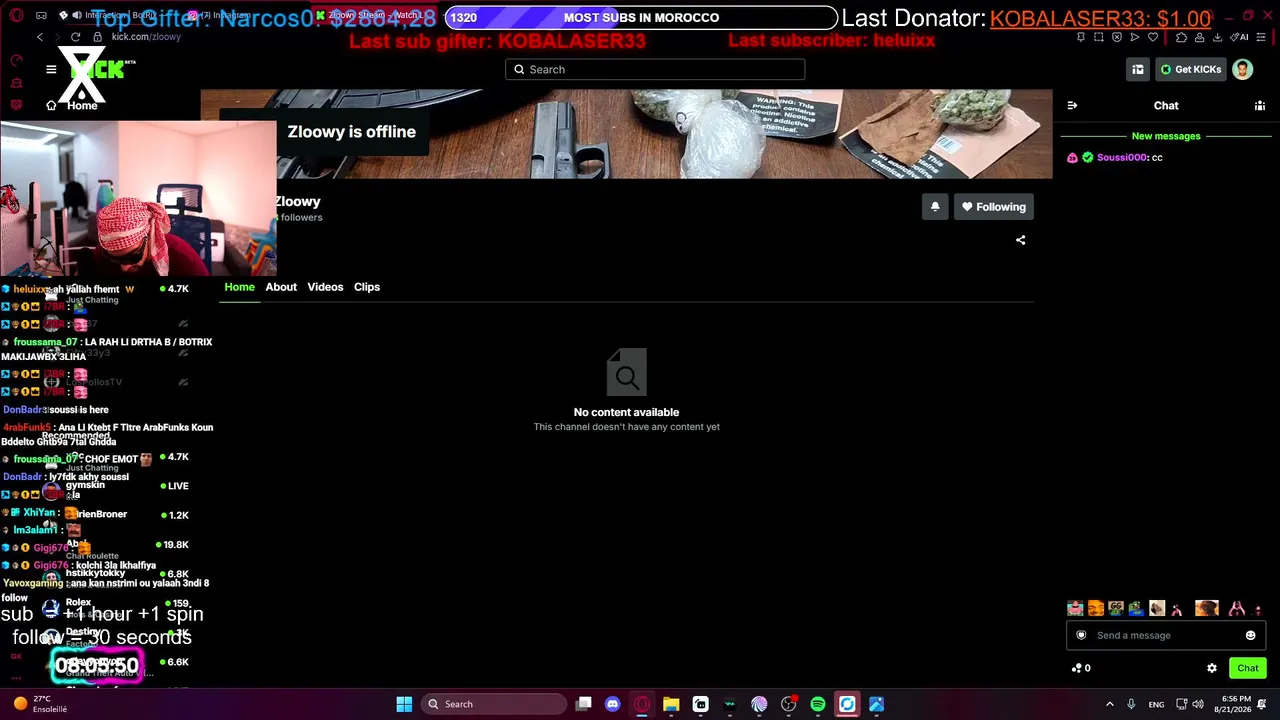Open browser easy setup sliders icon

pyautogui.click(x=1262, y=37)
